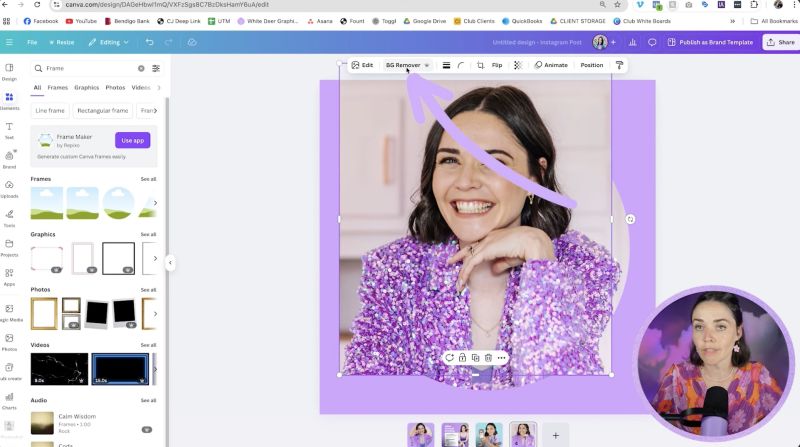Open the Resize menu
The height and width of the screenshot is (447, 800).
coord(62,42)
